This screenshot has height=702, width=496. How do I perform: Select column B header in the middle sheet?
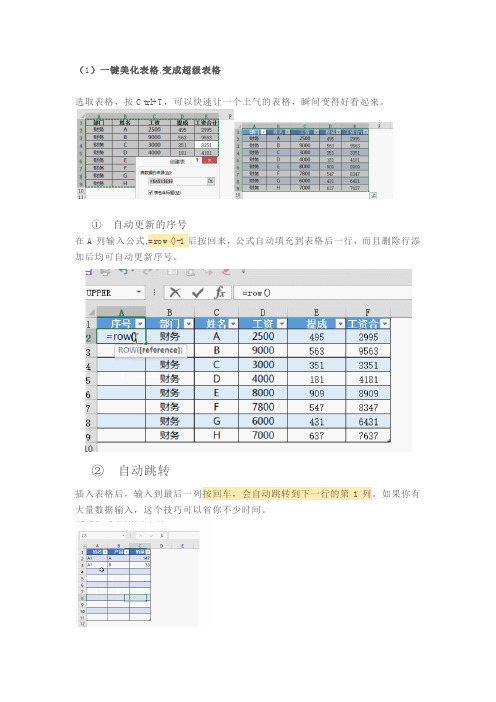170,312
